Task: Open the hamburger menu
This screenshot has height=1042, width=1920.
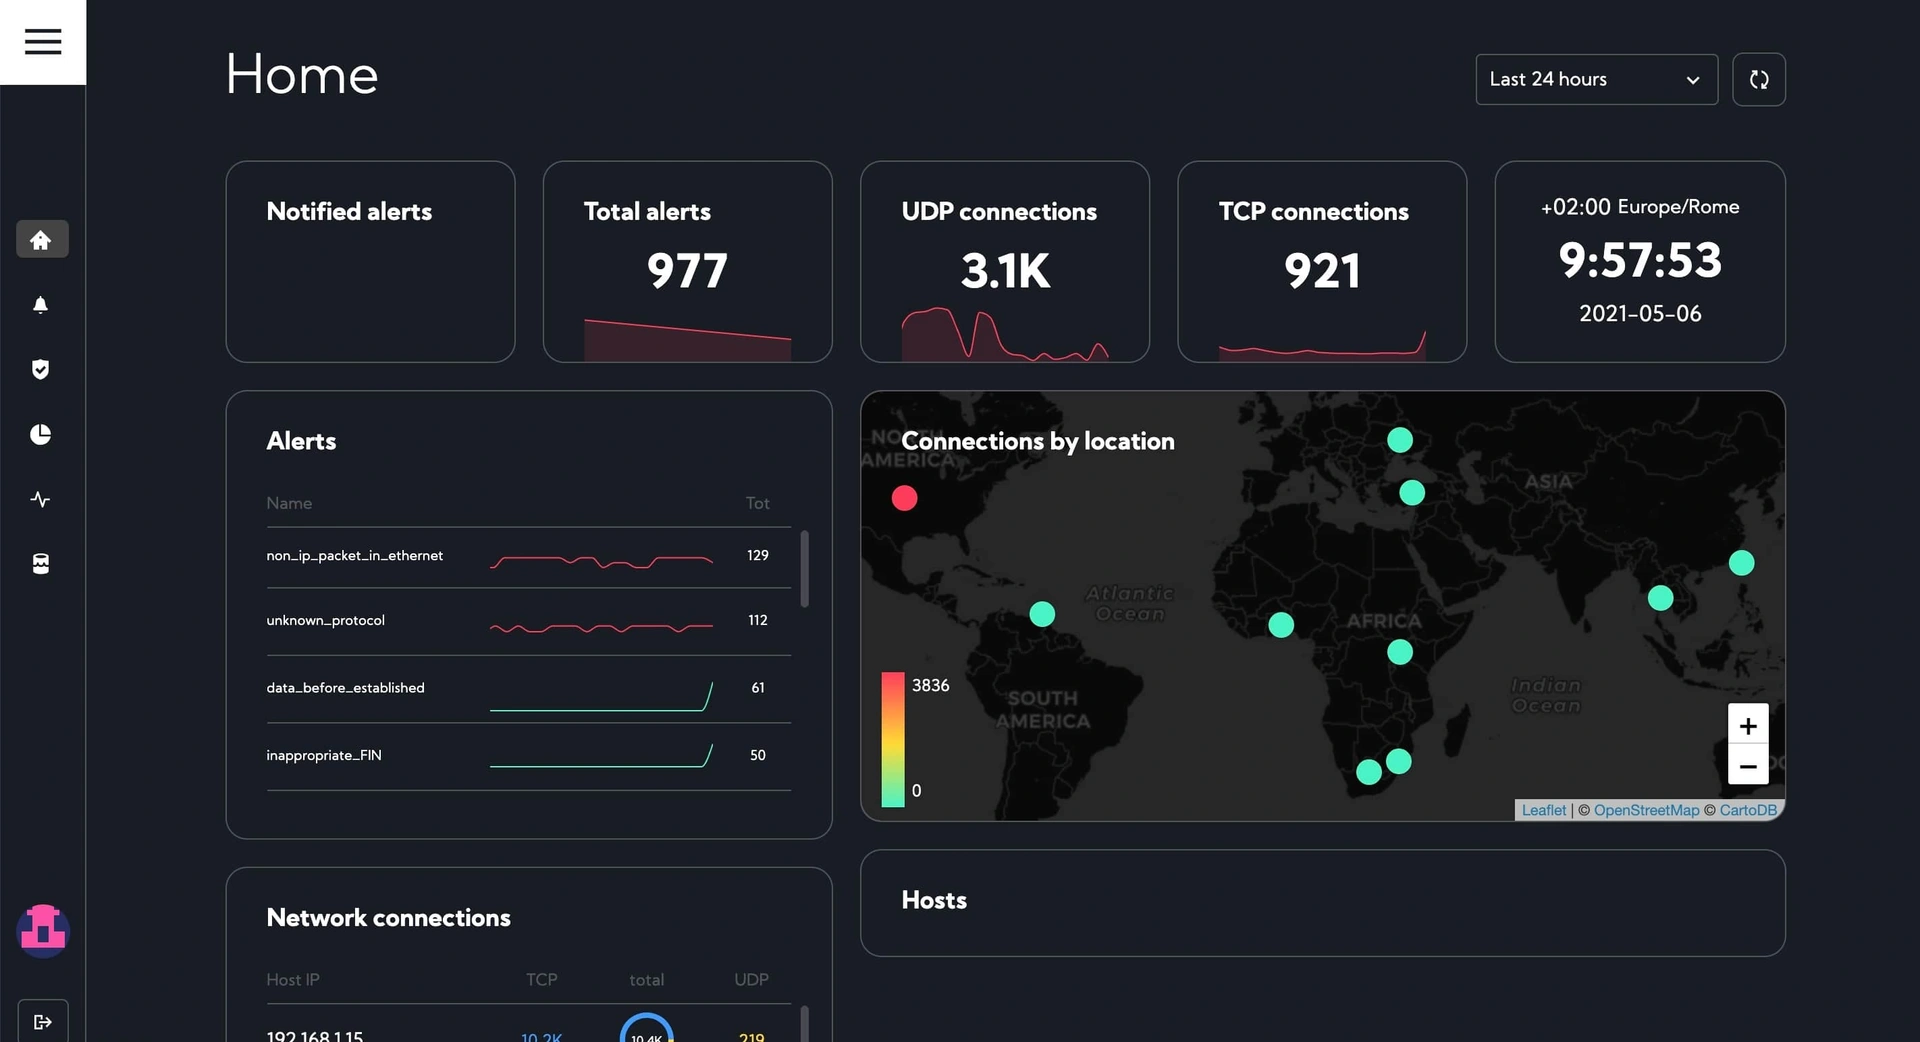Action: (43, 42)
